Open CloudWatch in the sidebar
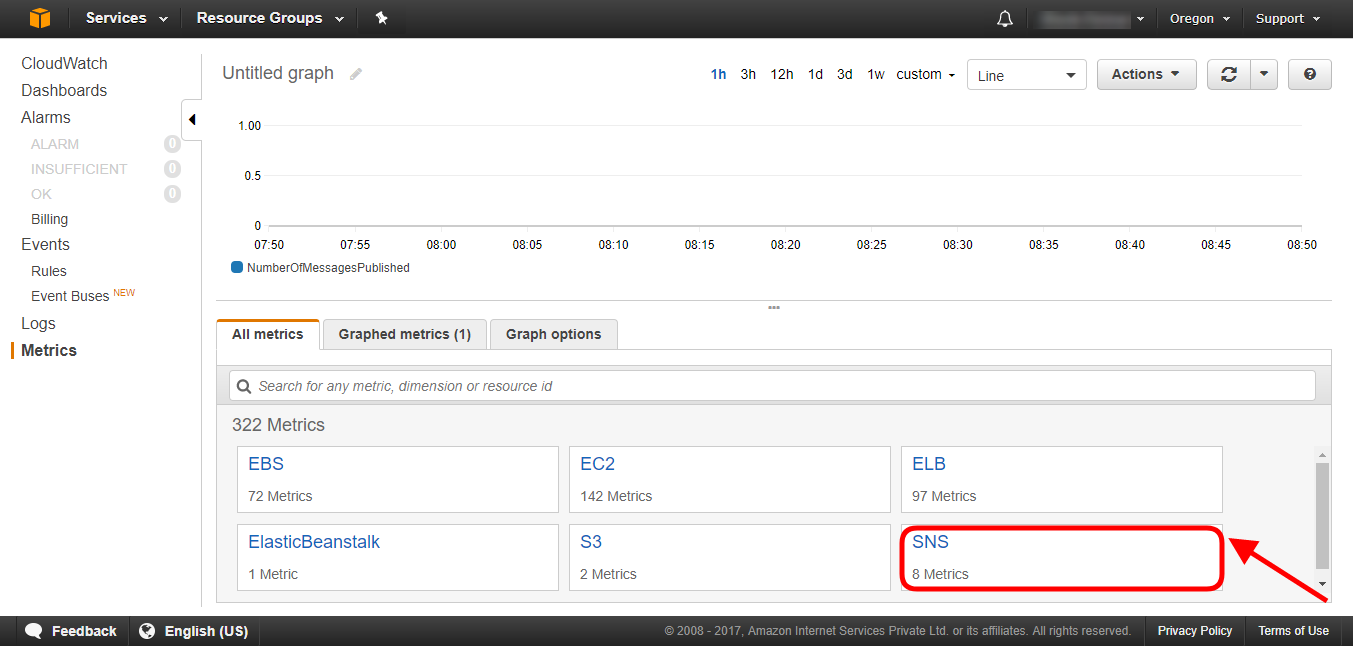 tap(64, 63)
